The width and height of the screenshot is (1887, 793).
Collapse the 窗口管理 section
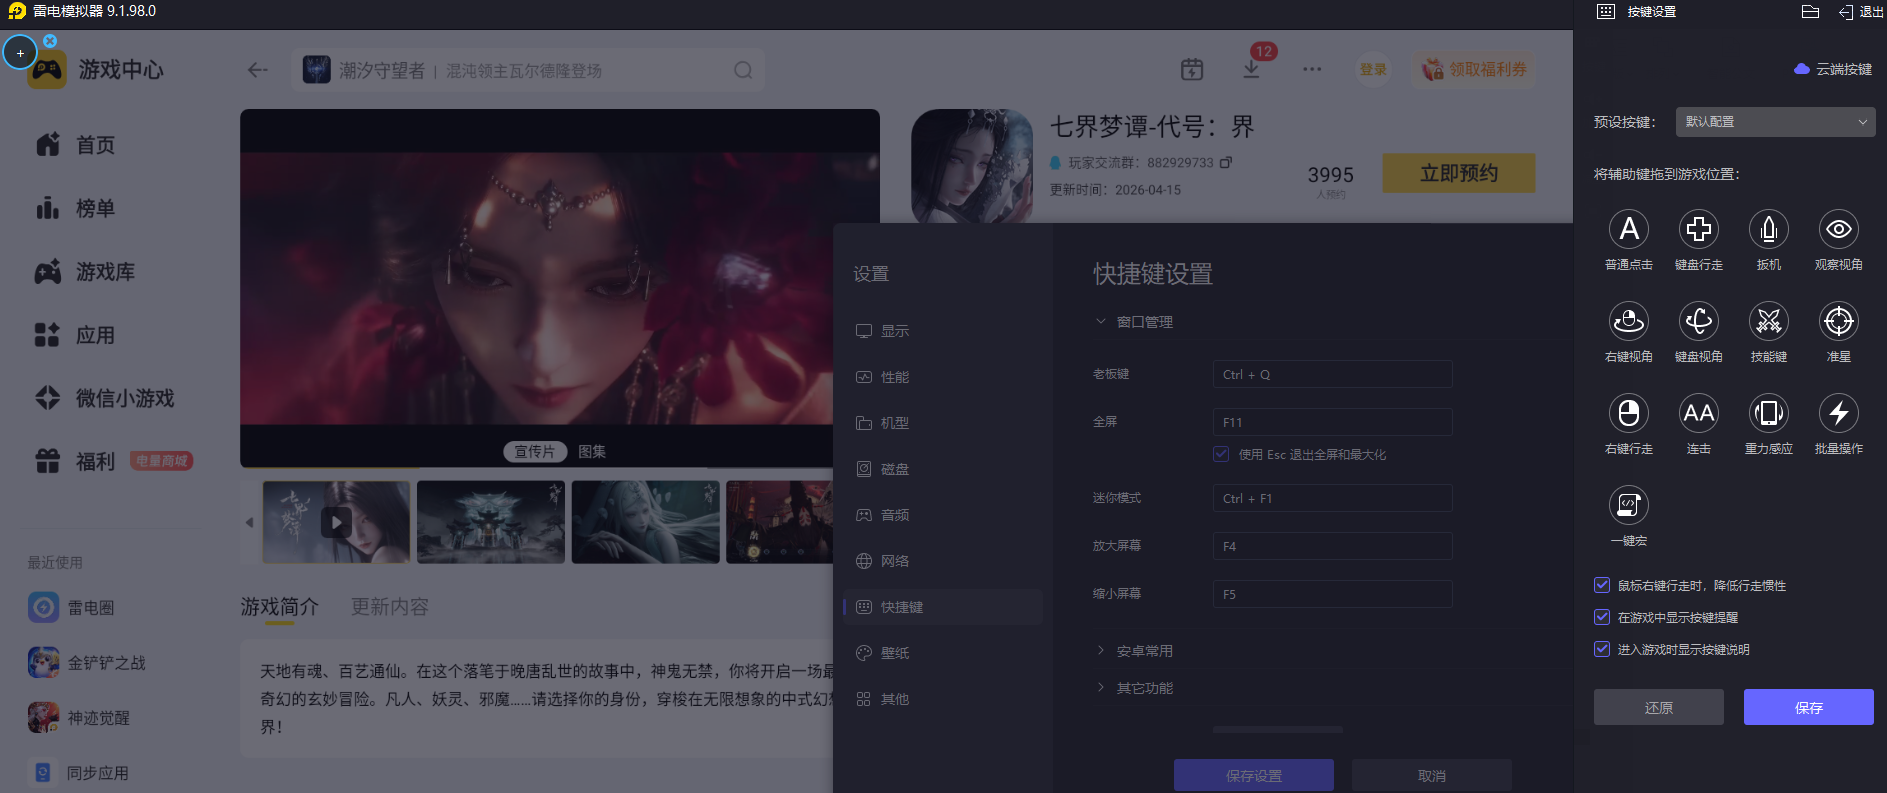click(x=1134, y=322)
